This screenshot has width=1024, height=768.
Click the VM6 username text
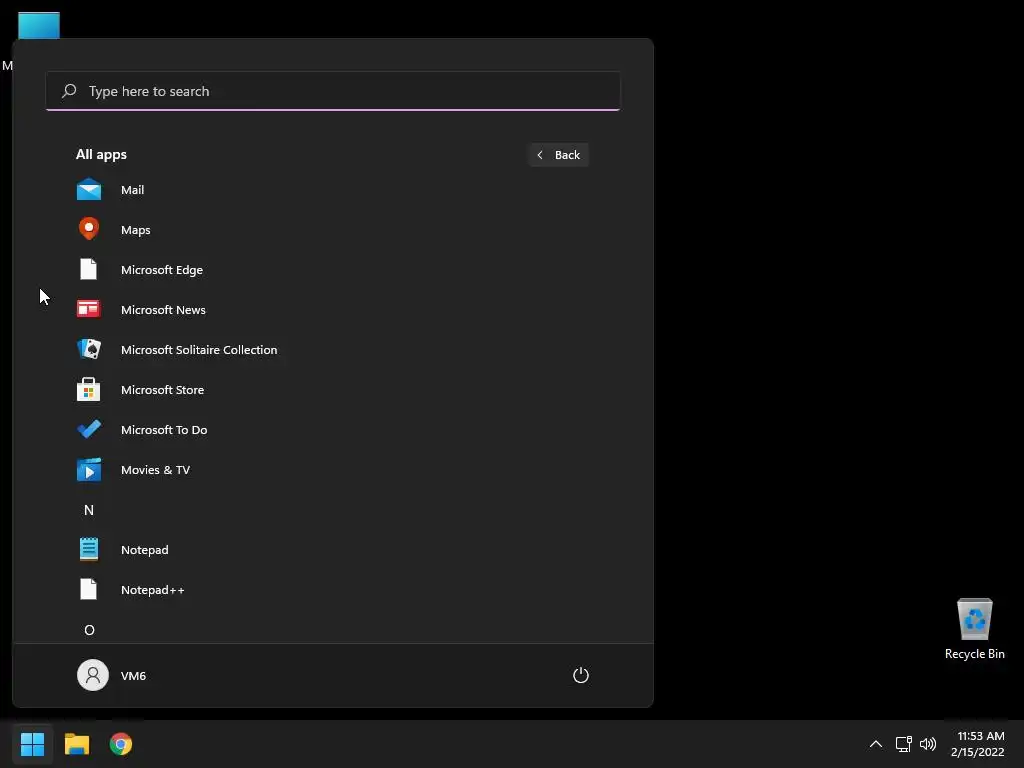[x=133, y=676]
